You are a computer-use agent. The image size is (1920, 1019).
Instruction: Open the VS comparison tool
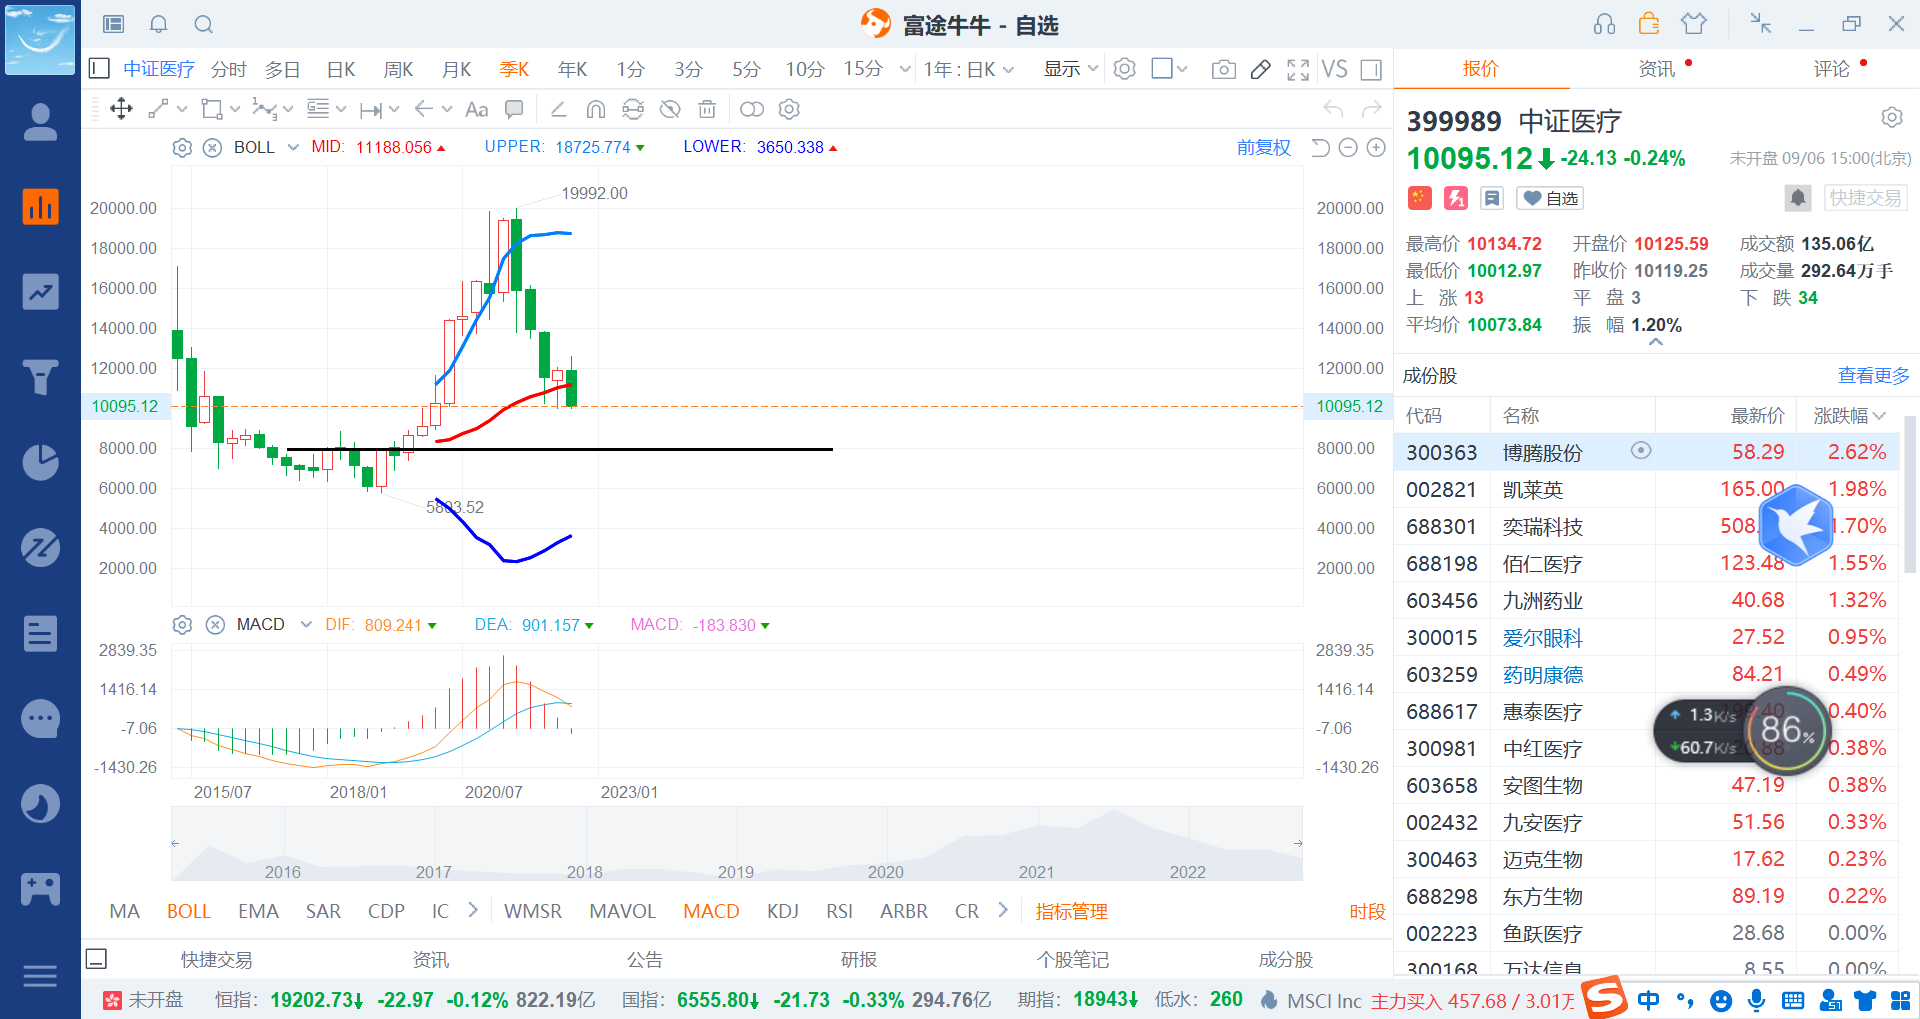[x=1335, y=69]
